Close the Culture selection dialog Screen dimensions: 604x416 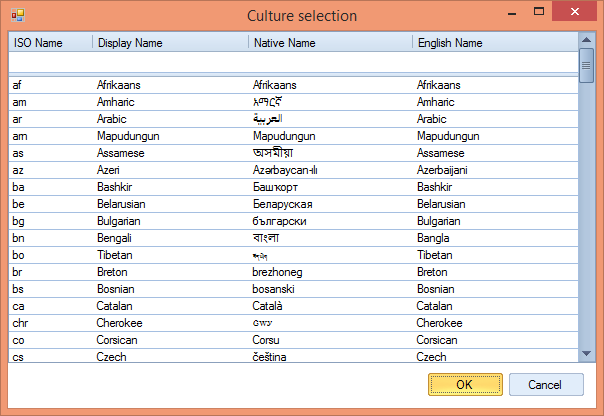coord(575,12)
